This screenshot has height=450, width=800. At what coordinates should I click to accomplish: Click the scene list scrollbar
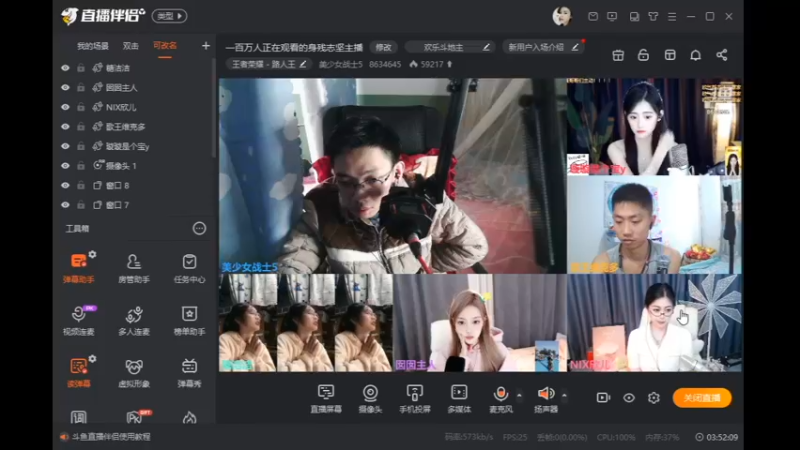(214, 107)
